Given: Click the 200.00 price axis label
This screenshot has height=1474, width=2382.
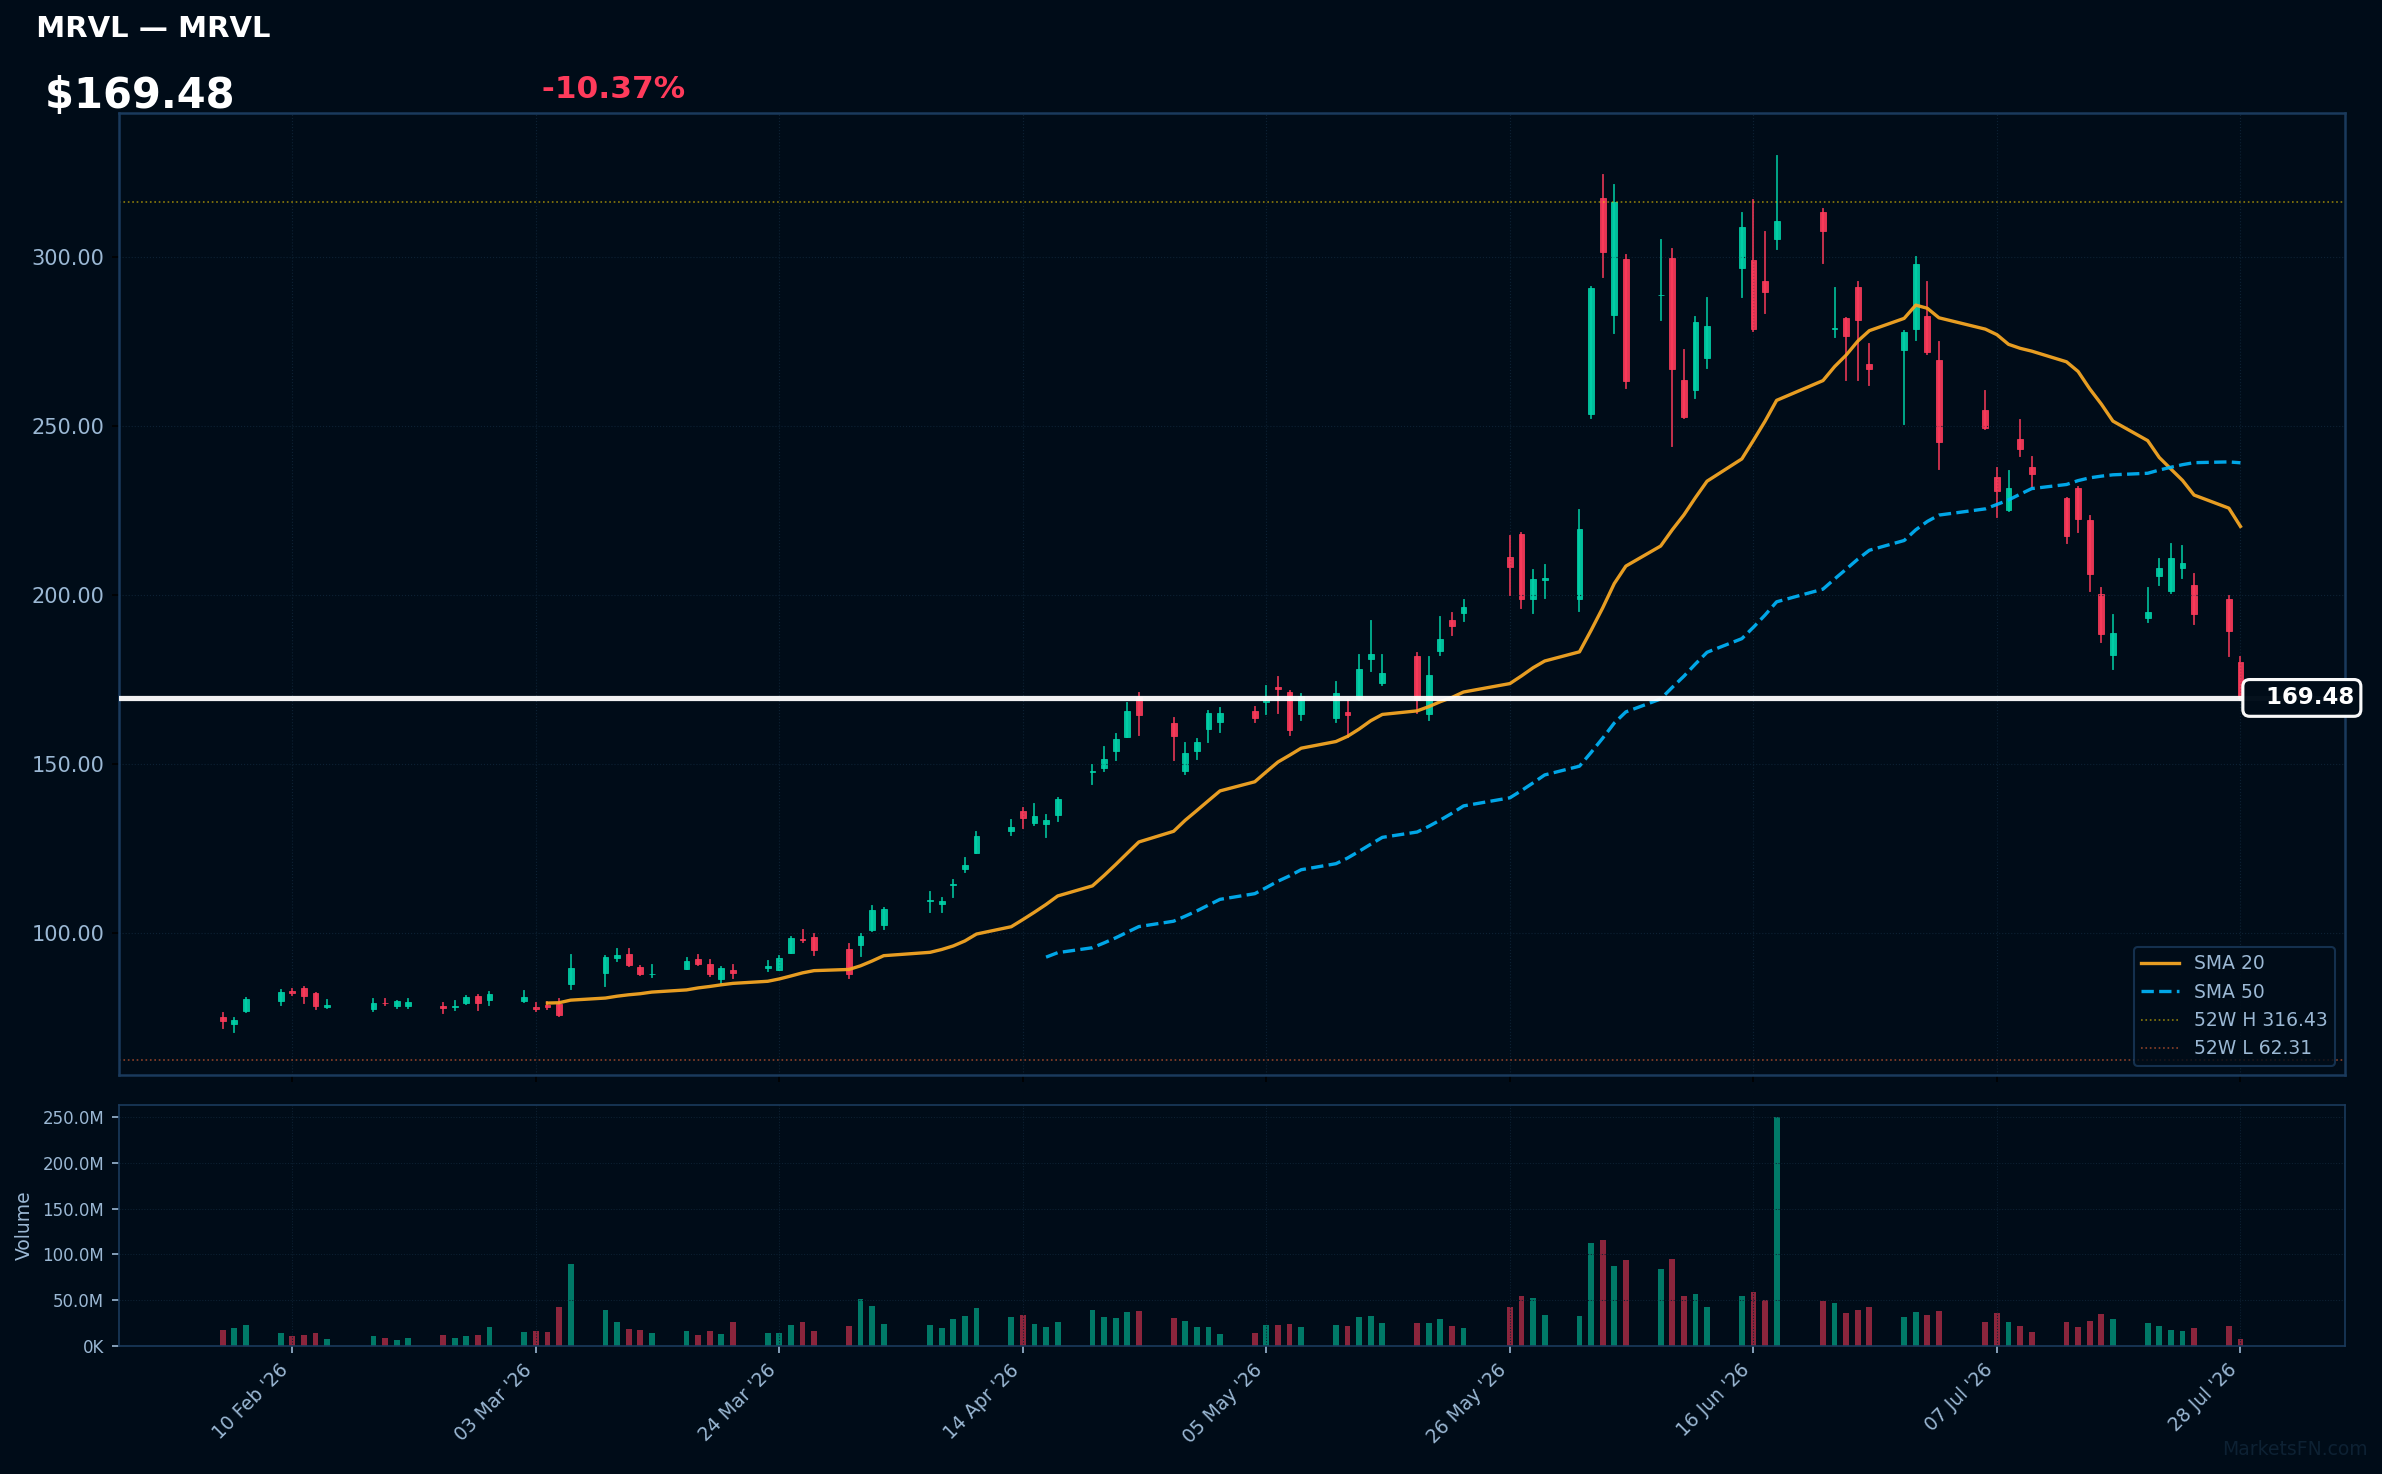Looking at the screenshot, I should coord(68,596).
